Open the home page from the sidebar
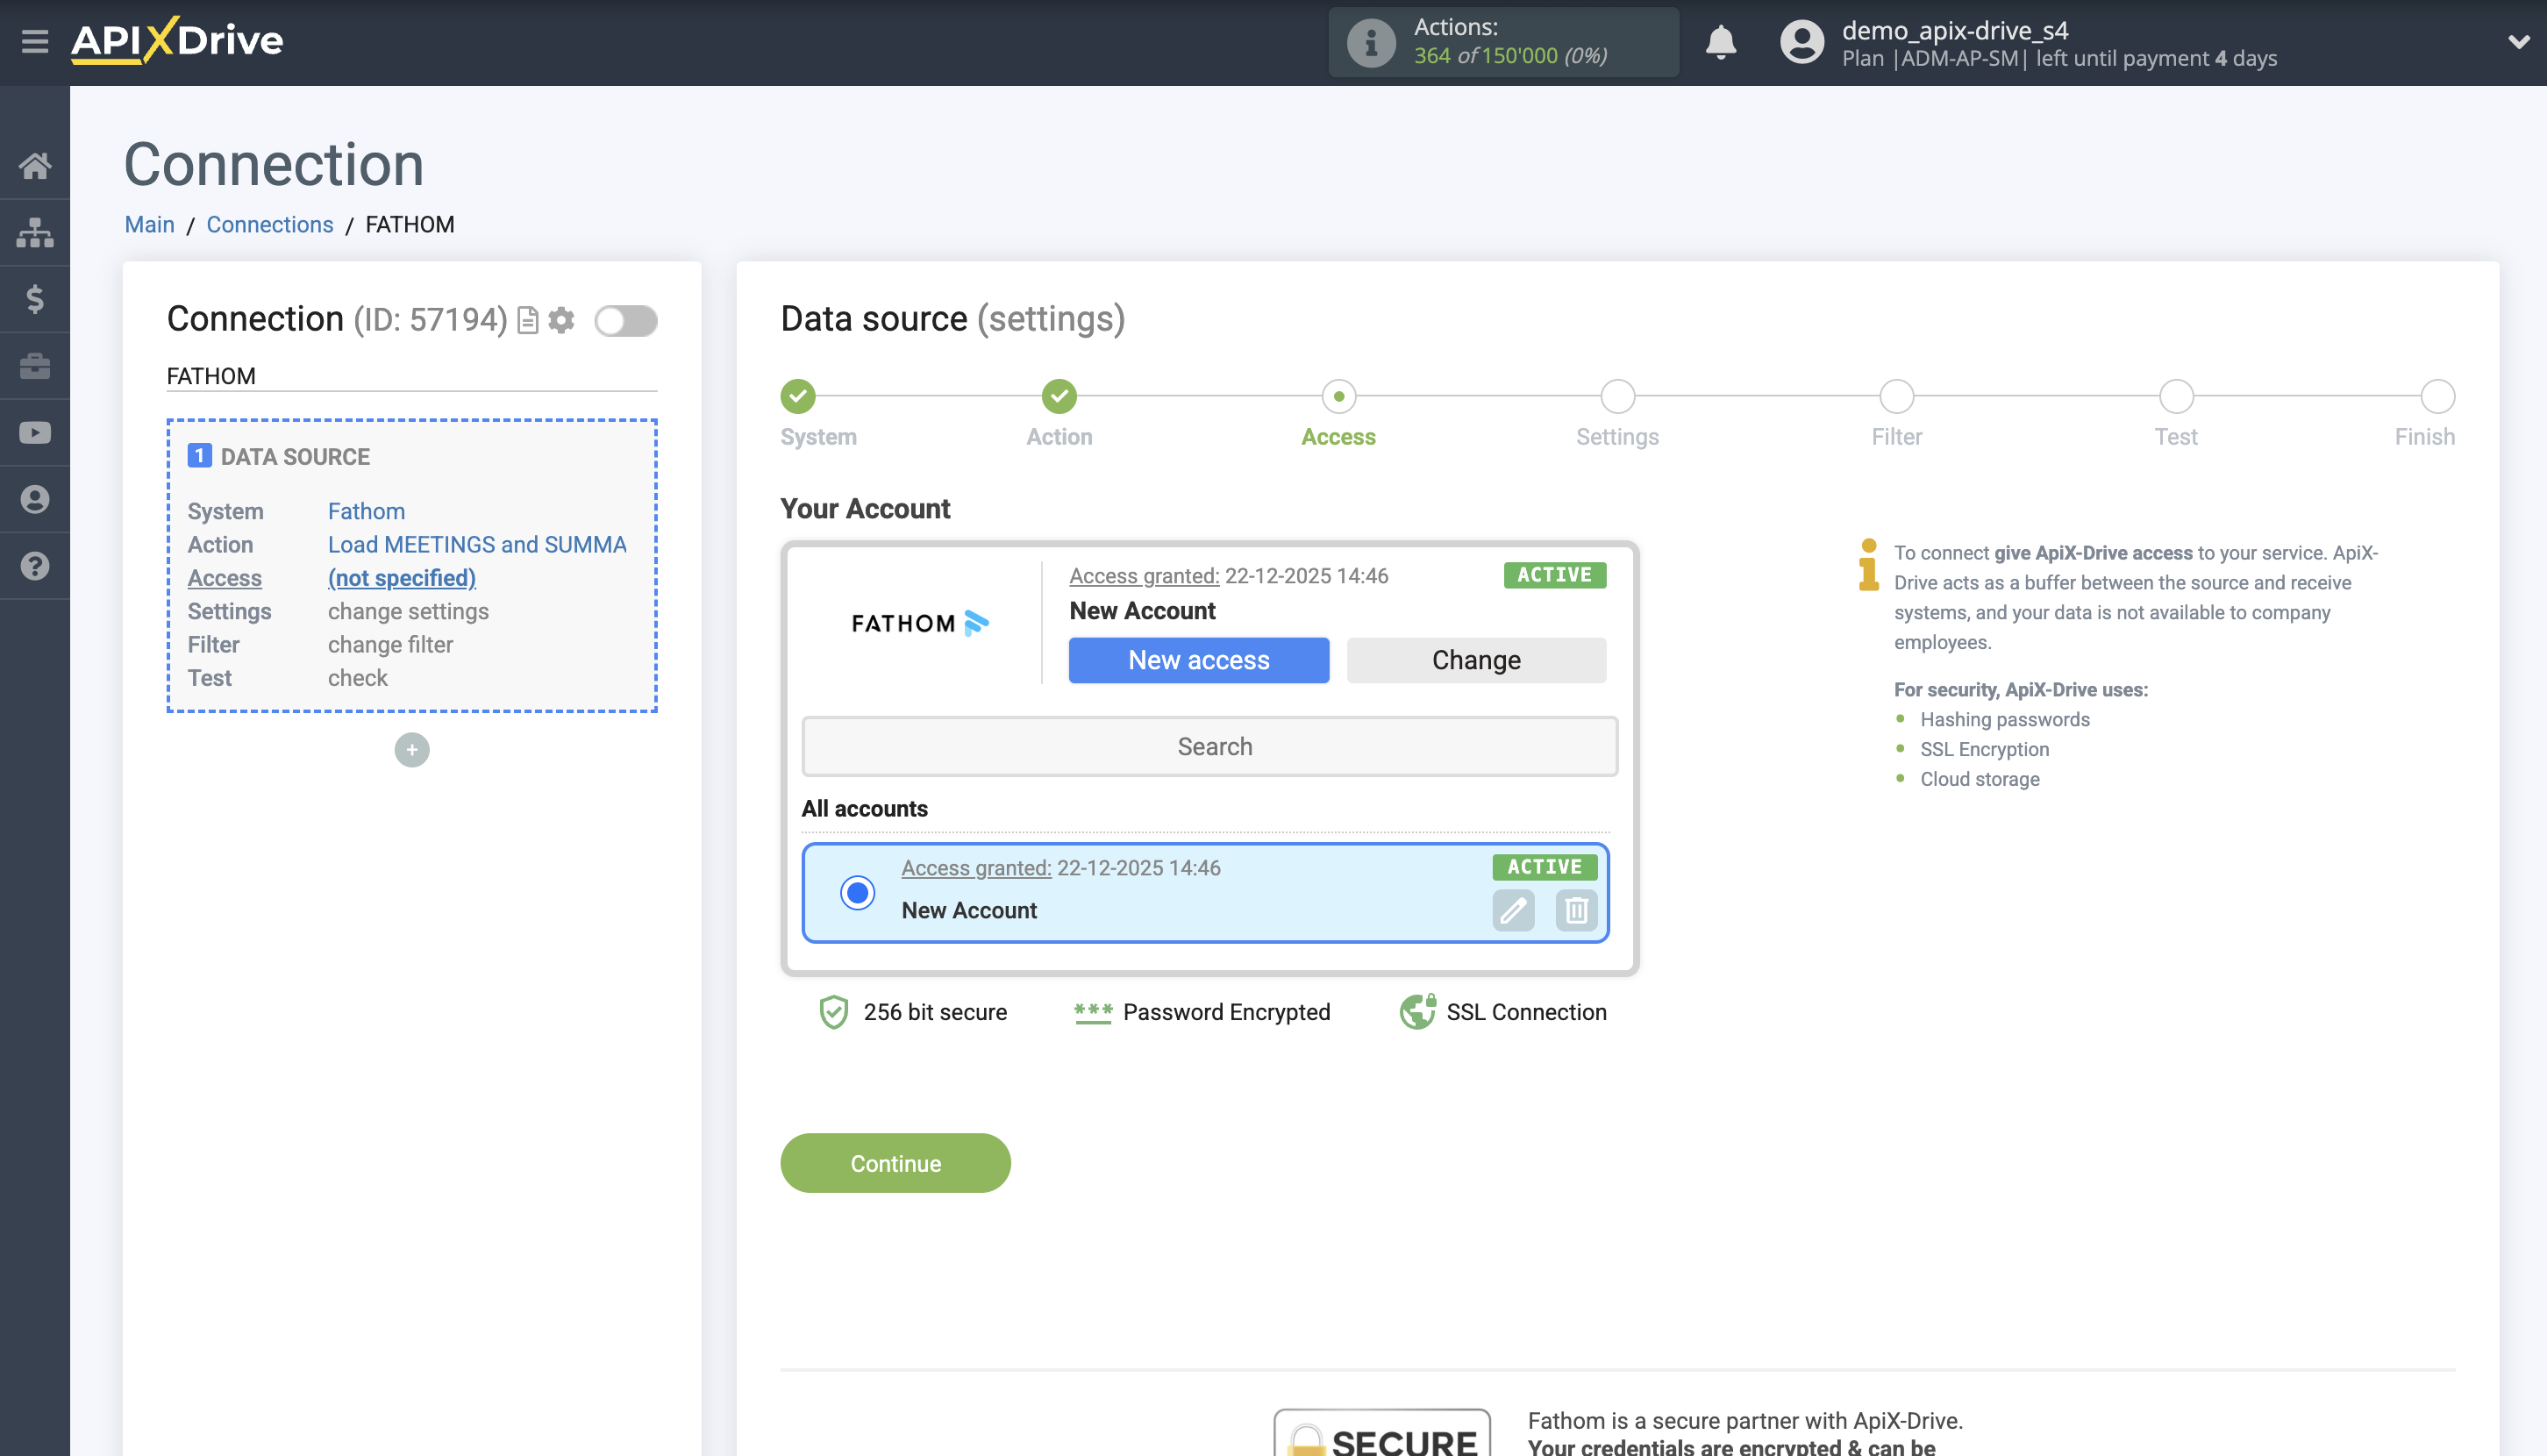 pos(35,165)
